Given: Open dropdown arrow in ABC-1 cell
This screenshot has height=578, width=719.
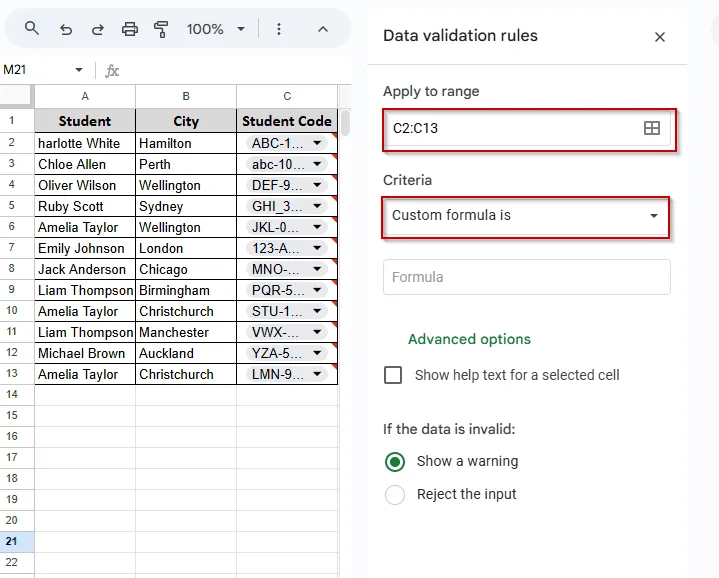Looking at the screenshot, I should (317, 143).
